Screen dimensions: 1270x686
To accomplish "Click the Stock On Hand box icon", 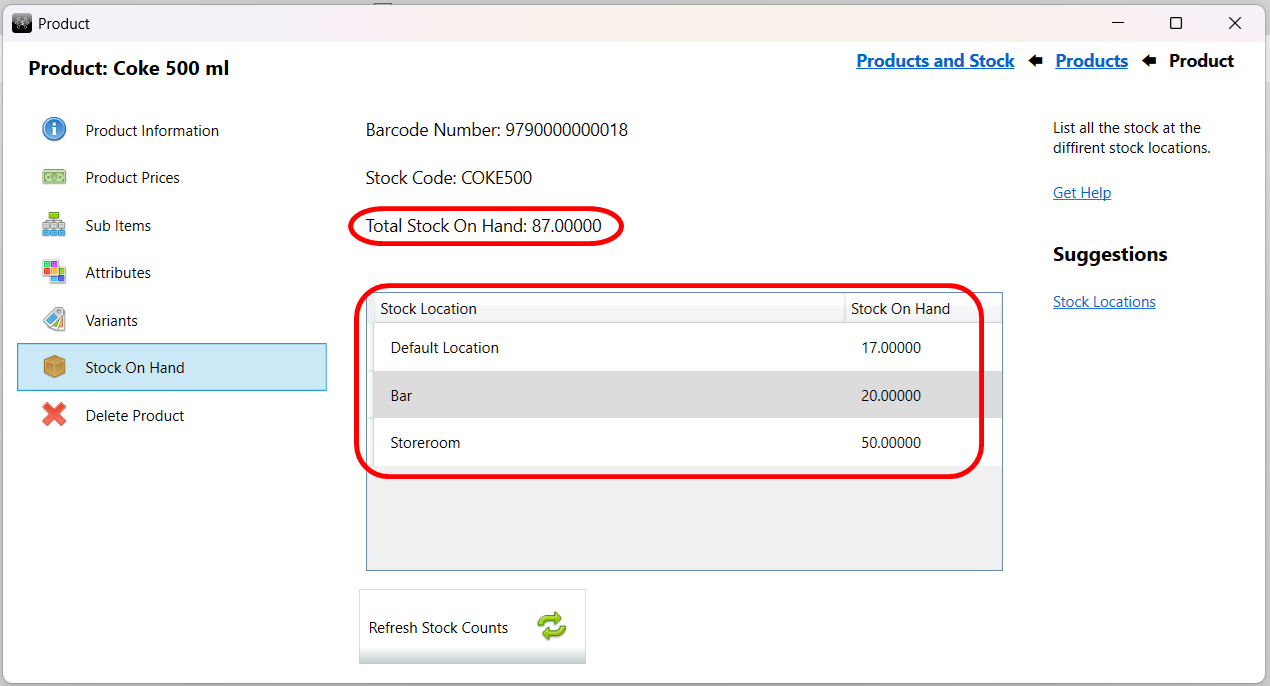I will click(x=54, y=367).
